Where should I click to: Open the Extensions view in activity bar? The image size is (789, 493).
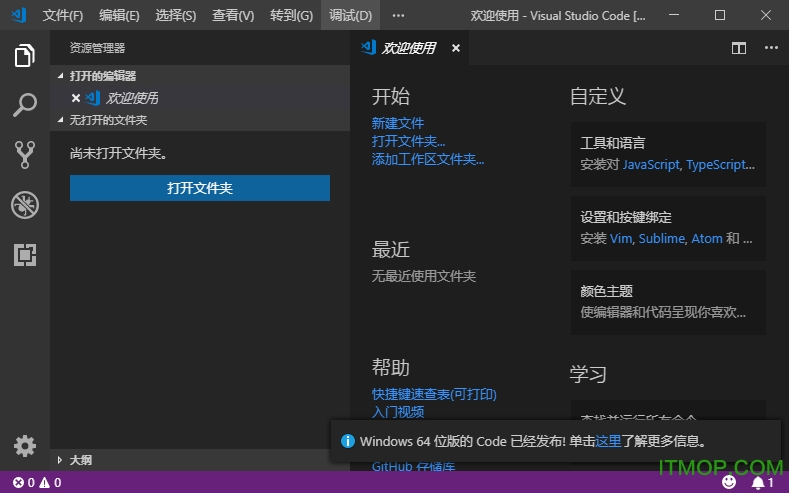tap(25, 255)
